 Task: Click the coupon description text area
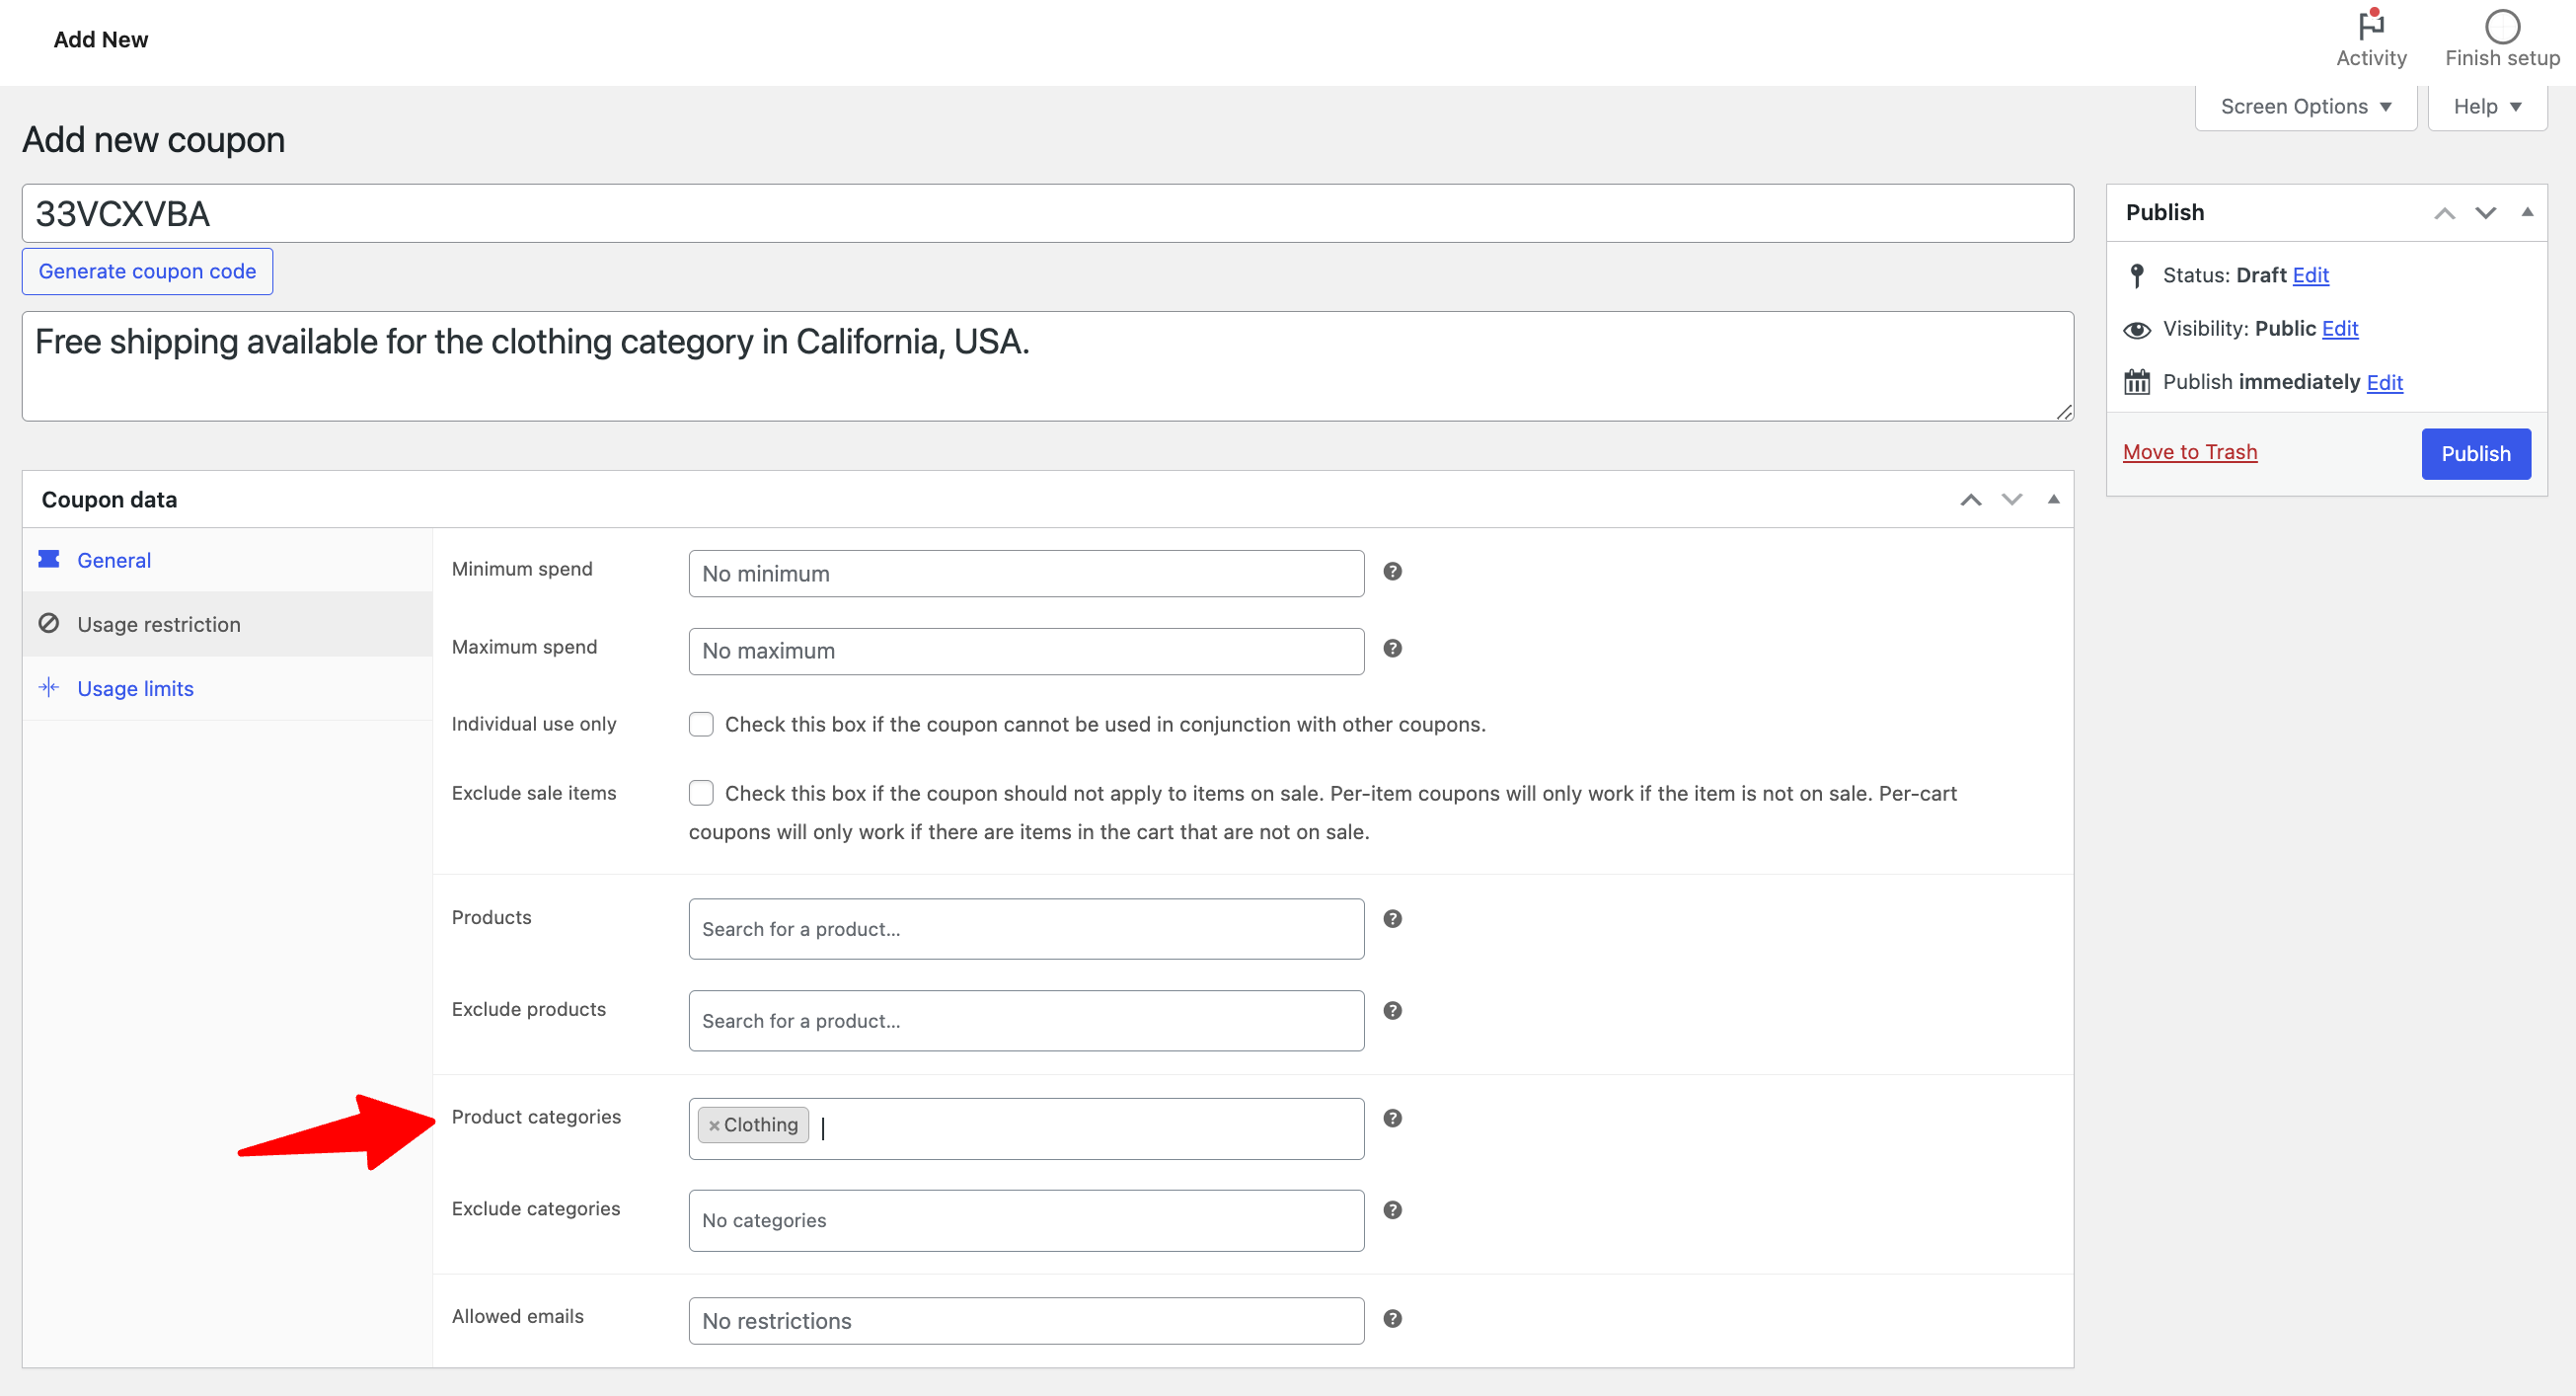(1047, 366)
